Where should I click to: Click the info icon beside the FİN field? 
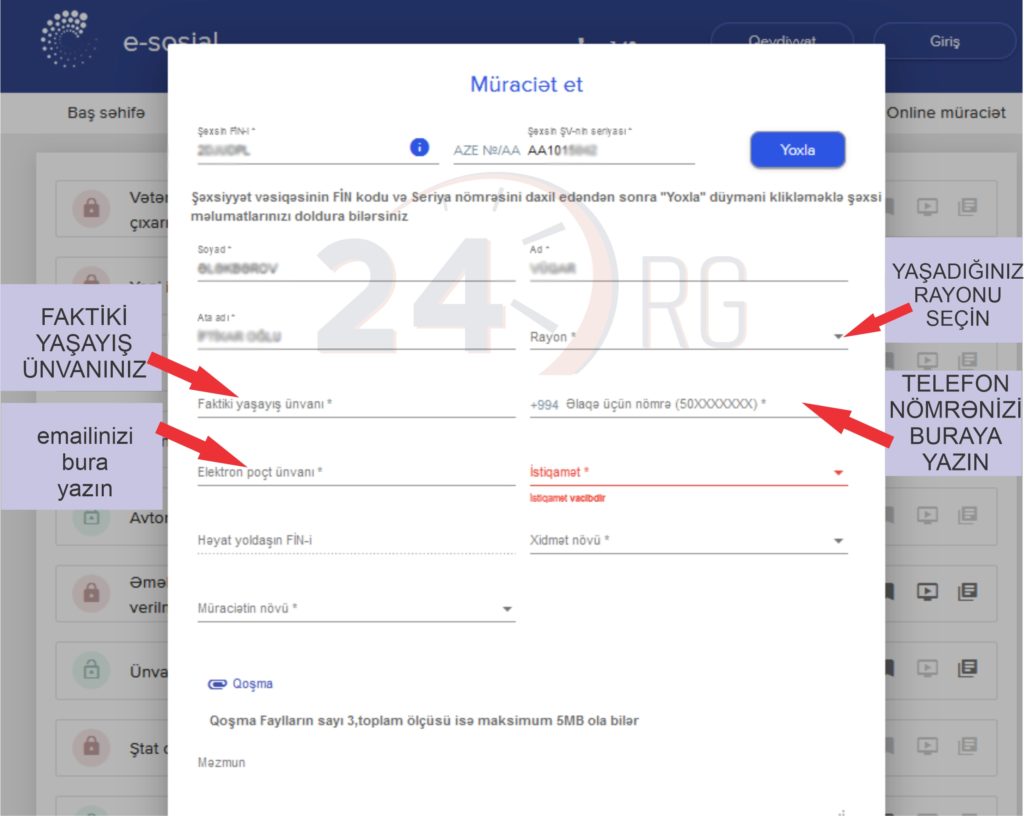pos(420,148)
